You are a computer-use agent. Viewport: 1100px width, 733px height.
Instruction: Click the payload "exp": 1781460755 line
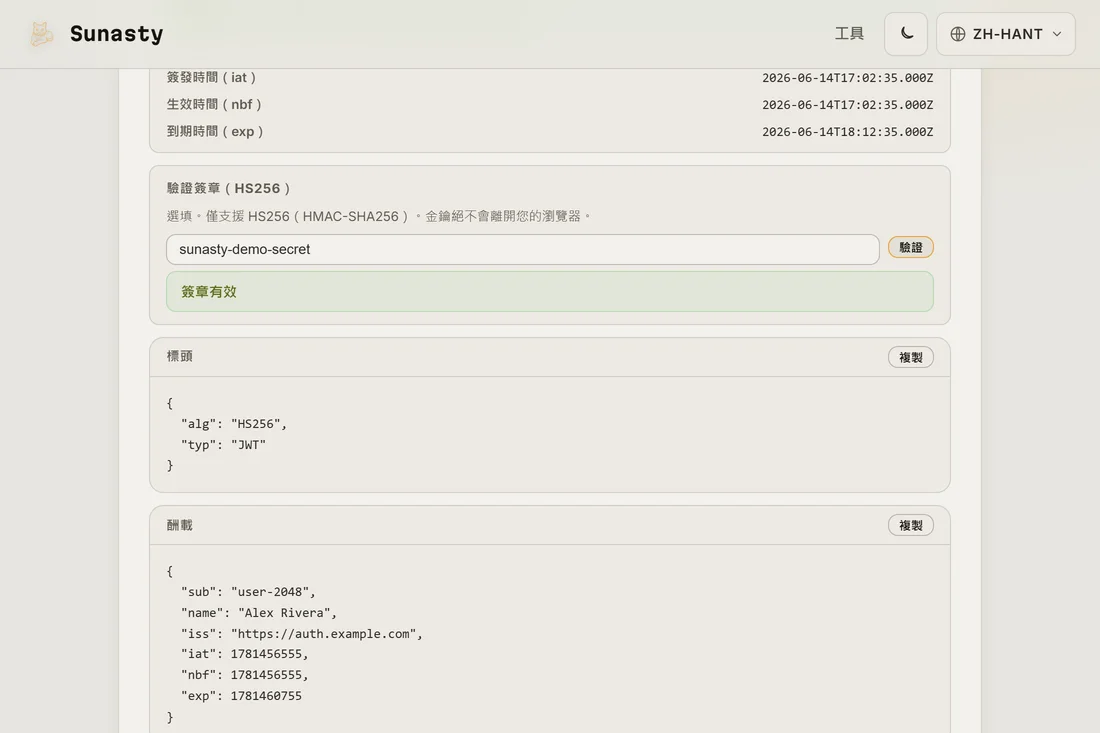point(241,696)
